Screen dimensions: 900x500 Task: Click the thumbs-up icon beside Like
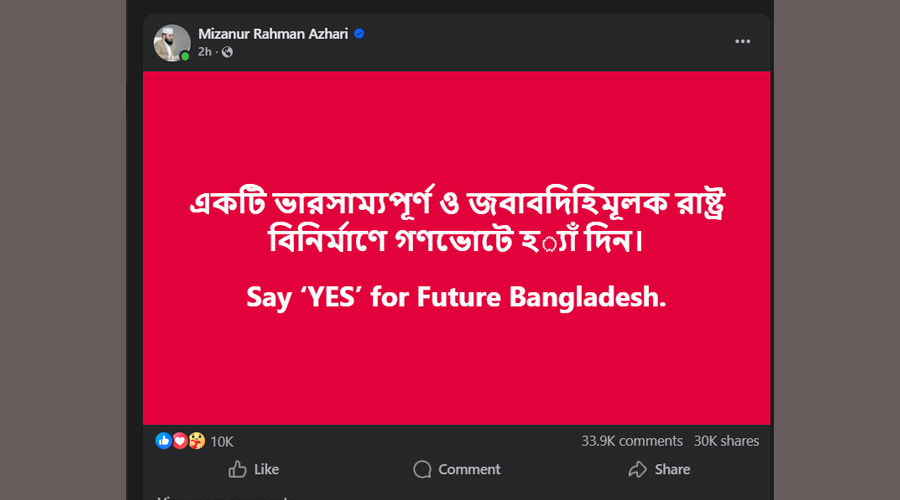point(237,469)
